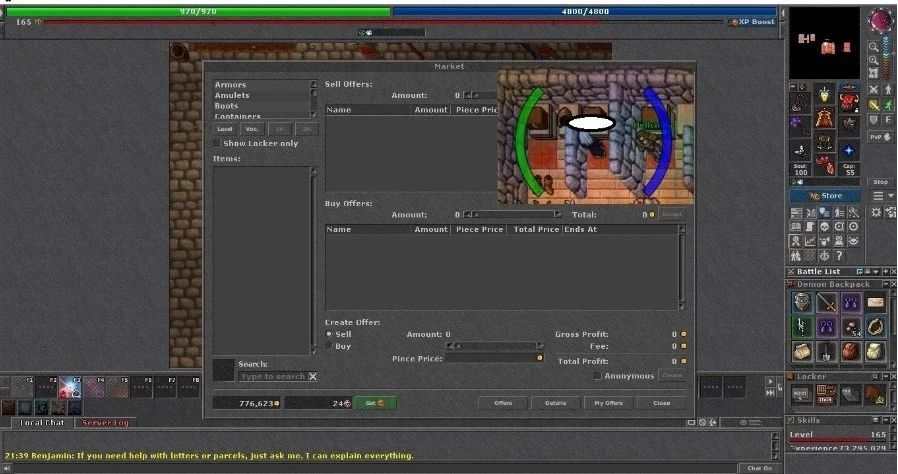
Task: Click the letter in Demon Backpack
Action: 875,302
